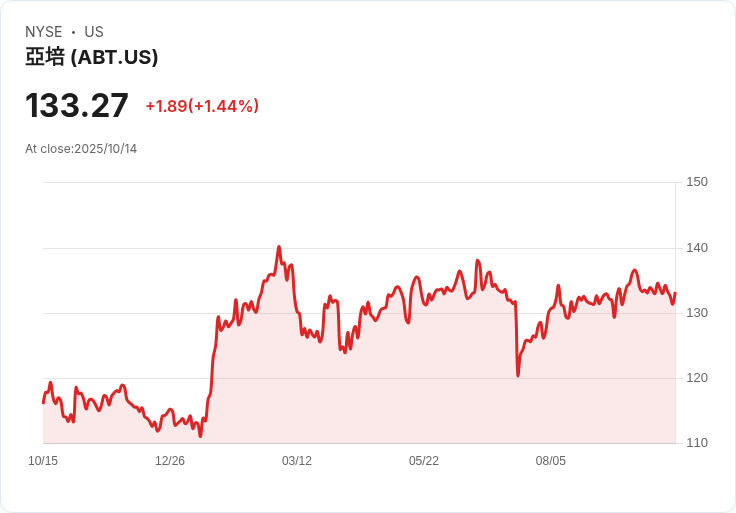The width and height of the screenshot is (736, 513).
Task: Click the leftmost start of the price line
Action: pos(43,402)
